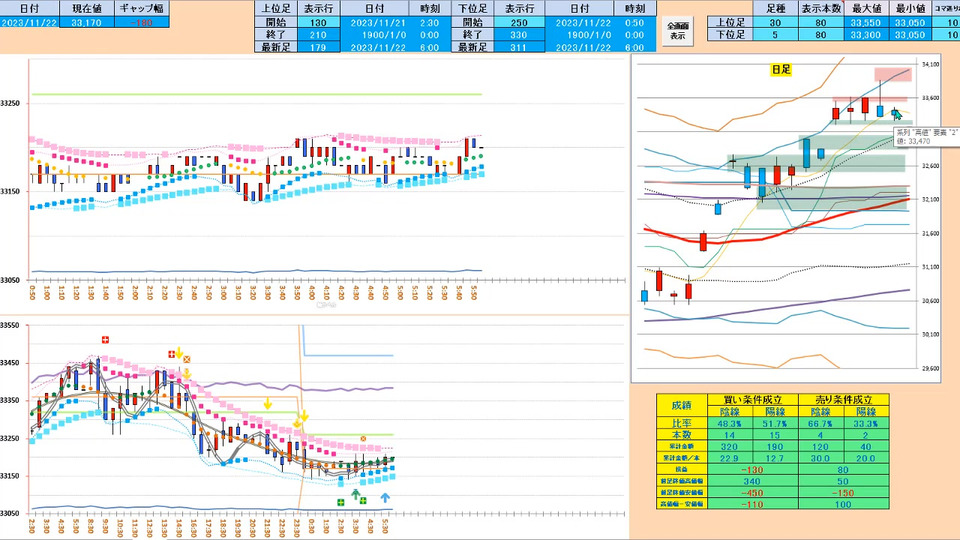Select the 現在値 cell showing 33,170
Screen dimensions: 960x540
click(86, 23)
